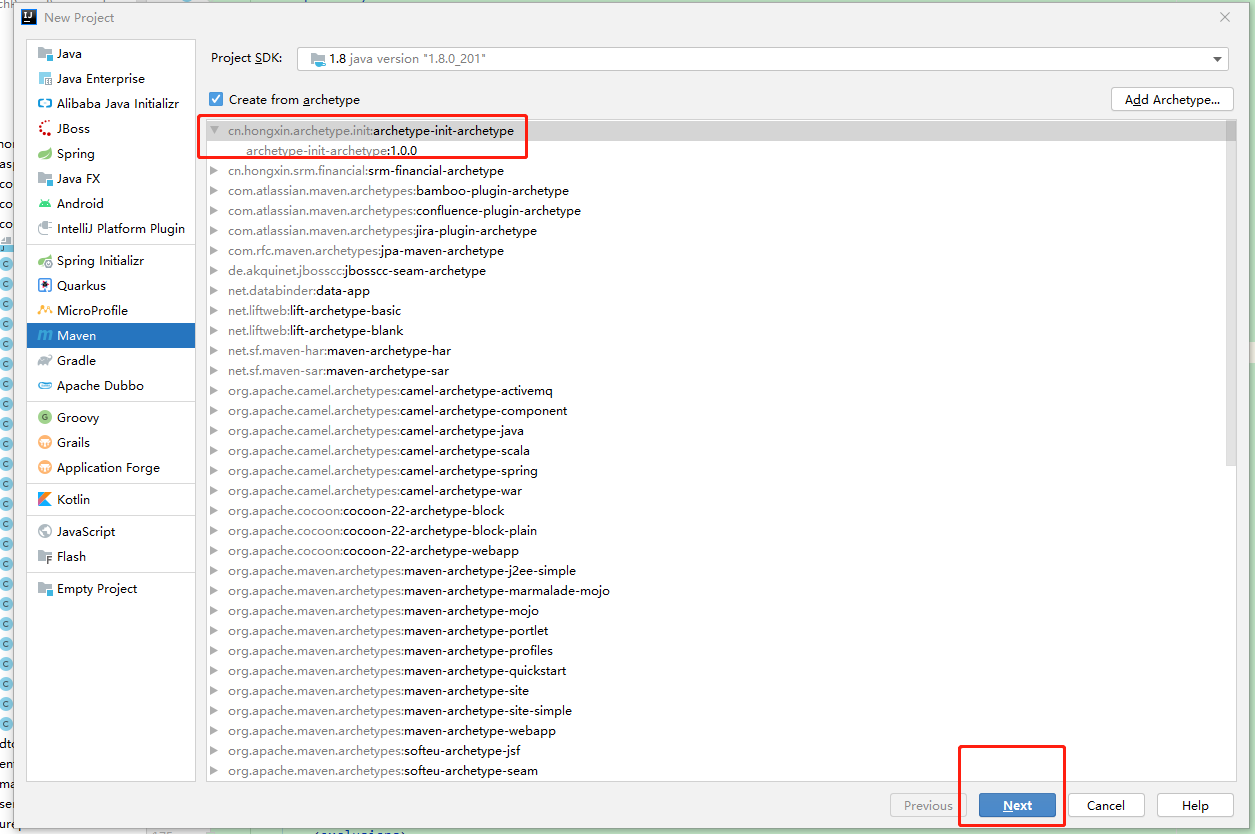This screenshot has width=1255, height=834.
Task: Select lift-archetype-basic entry
Action: [314, 311]
